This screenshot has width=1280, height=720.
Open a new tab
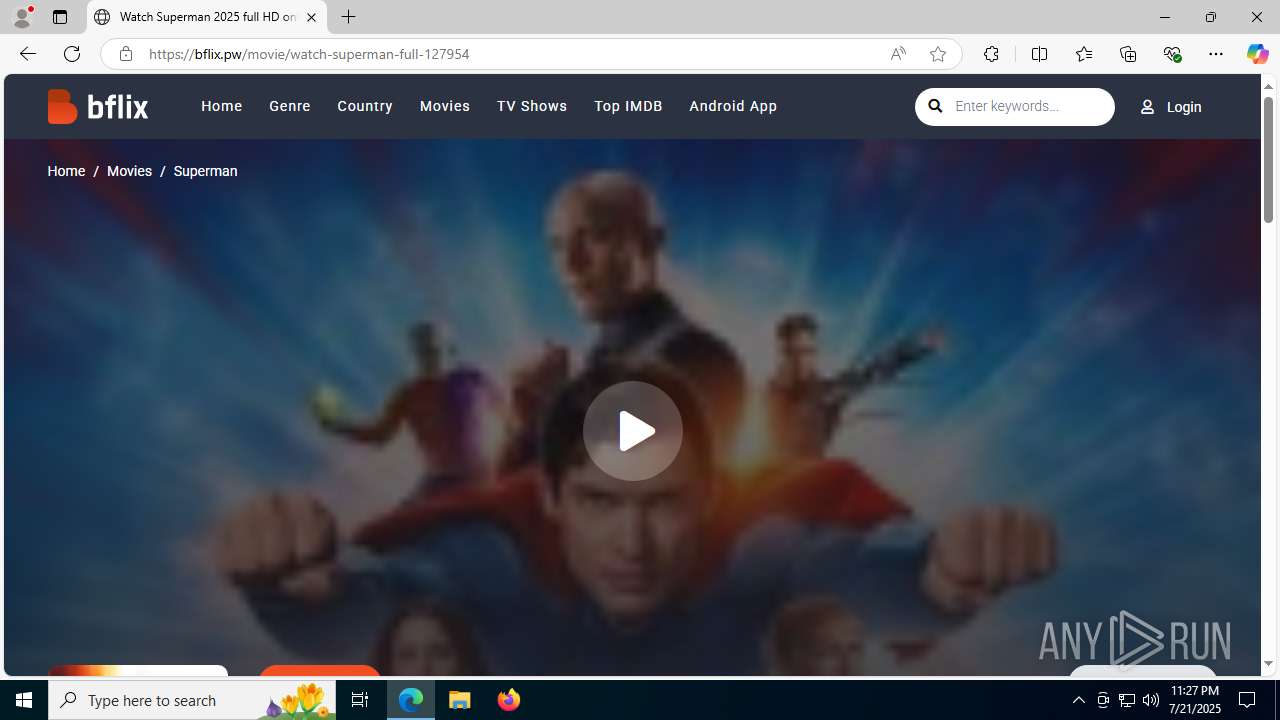tap(348, 17)
